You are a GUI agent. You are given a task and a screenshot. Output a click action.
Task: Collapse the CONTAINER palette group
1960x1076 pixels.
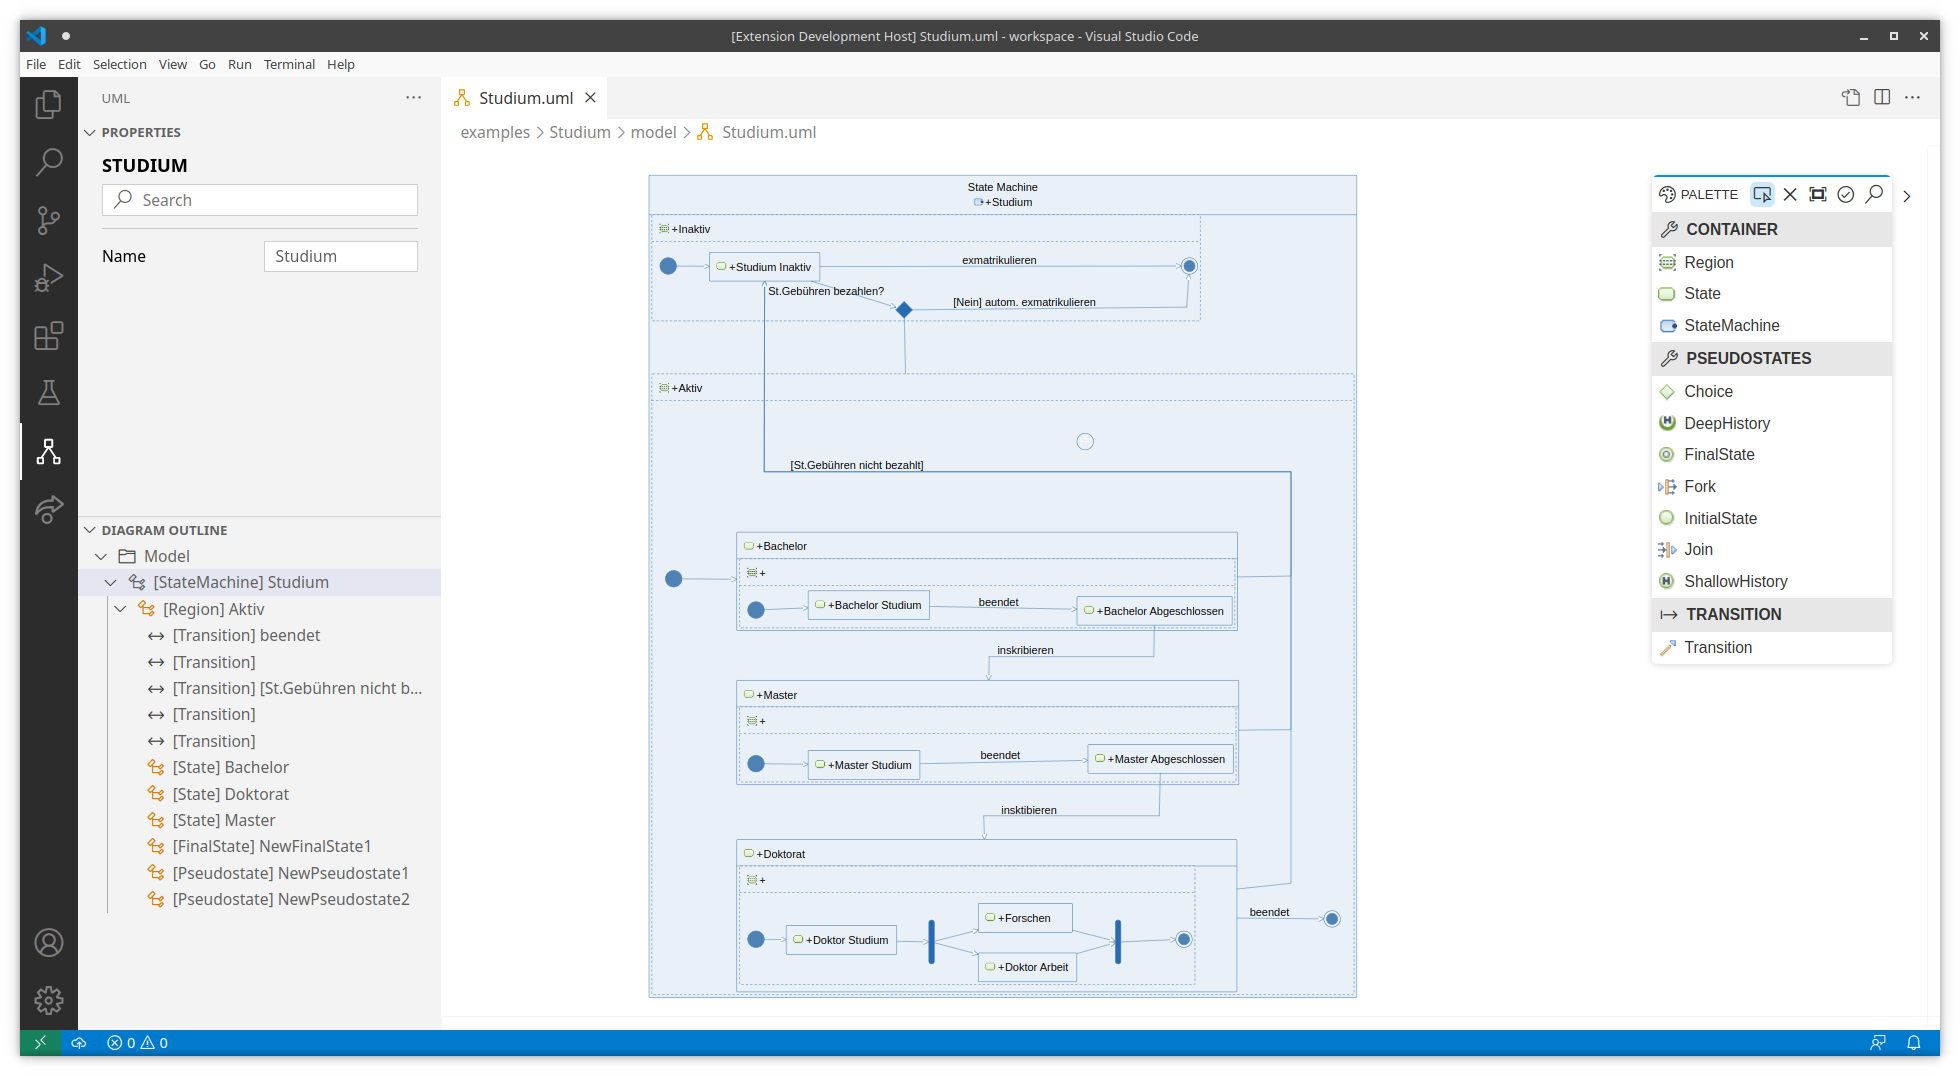pos(1771,229)
